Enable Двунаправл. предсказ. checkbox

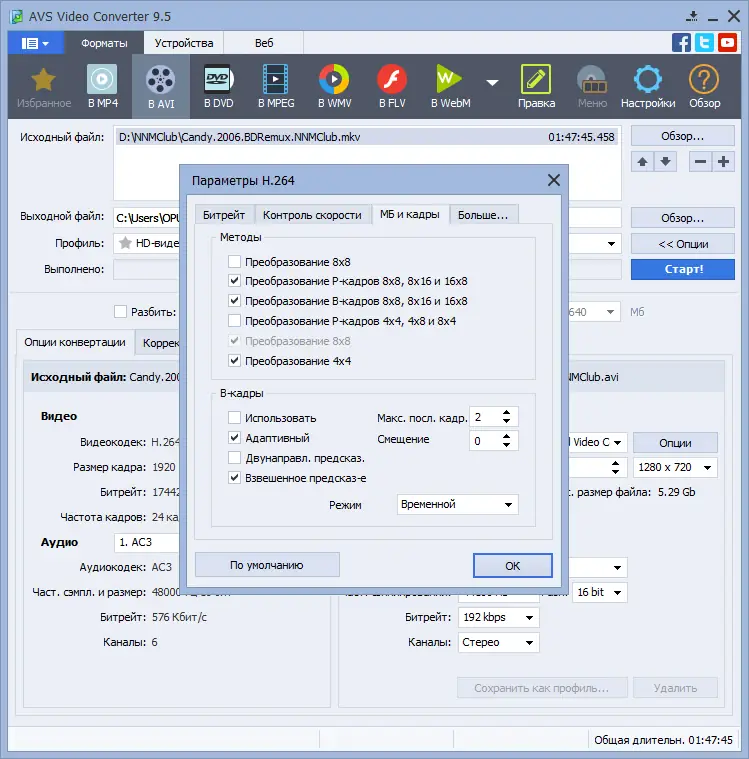pos(234,457)
